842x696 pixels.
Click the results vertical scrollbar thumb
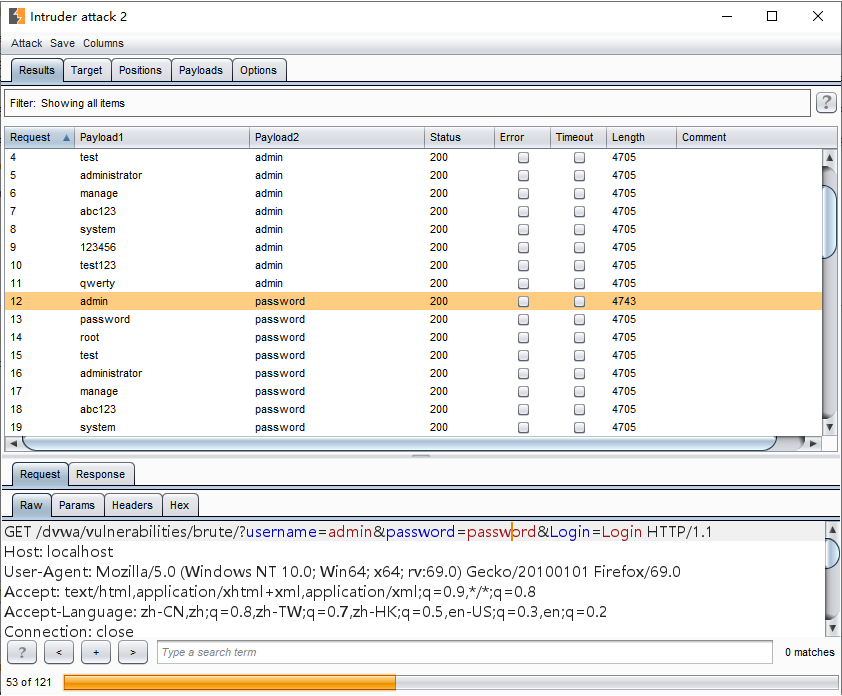(829, 220)
